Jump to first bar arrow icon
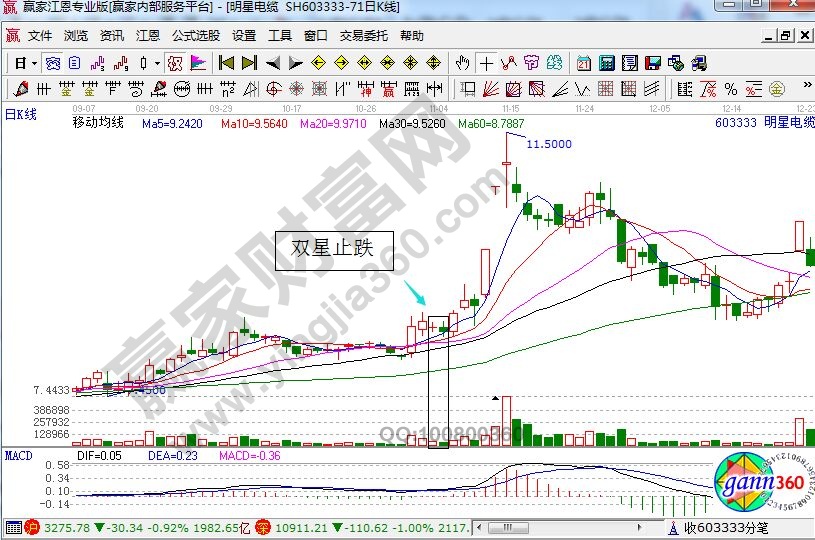Viewport: 815px width, 540px height. click(226, 62)
